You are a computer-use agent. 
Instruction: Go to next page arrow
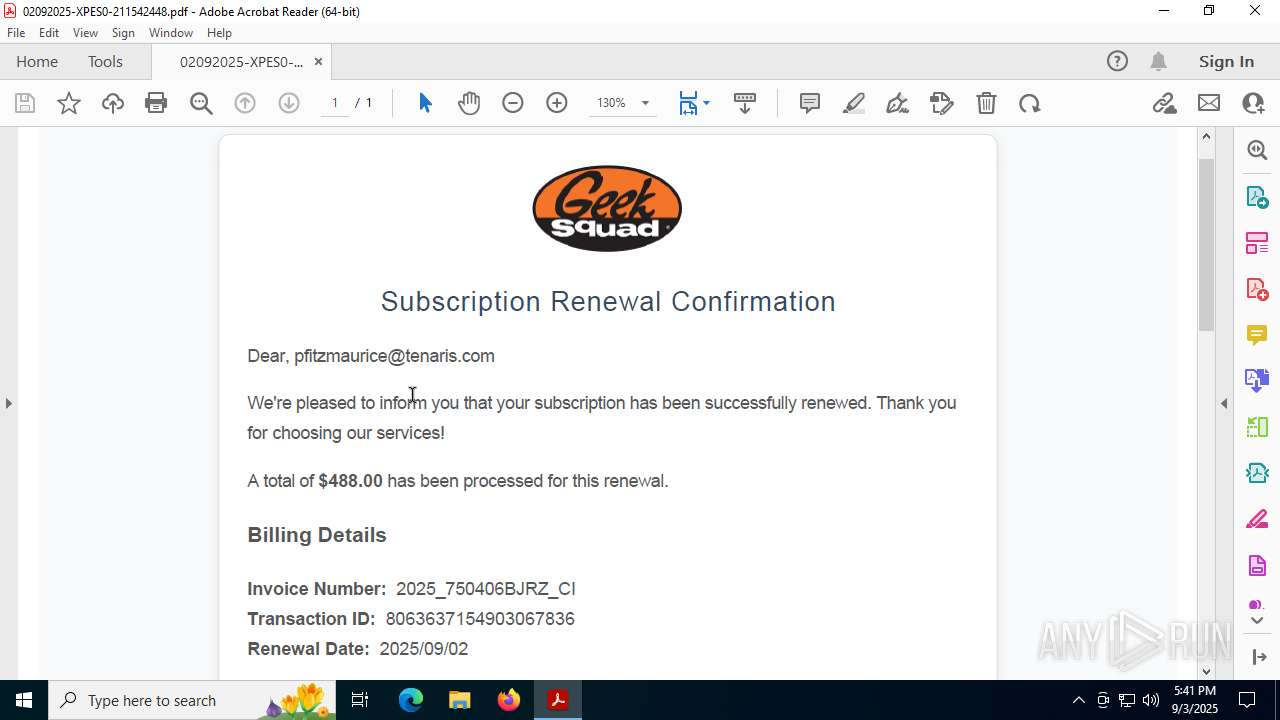click(x=289, y=103)
